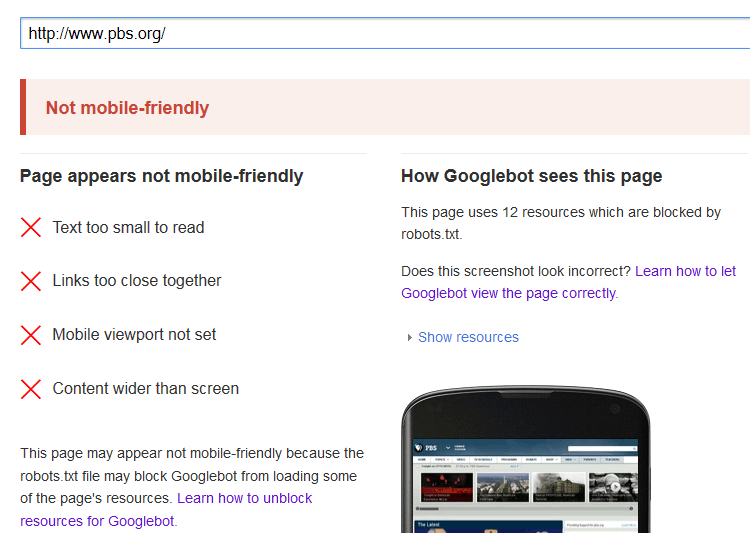The height and width of the screenshot is (533, 750).
Task: Open Learn how to let Googlebot view link
Action: tap(568, 282)
